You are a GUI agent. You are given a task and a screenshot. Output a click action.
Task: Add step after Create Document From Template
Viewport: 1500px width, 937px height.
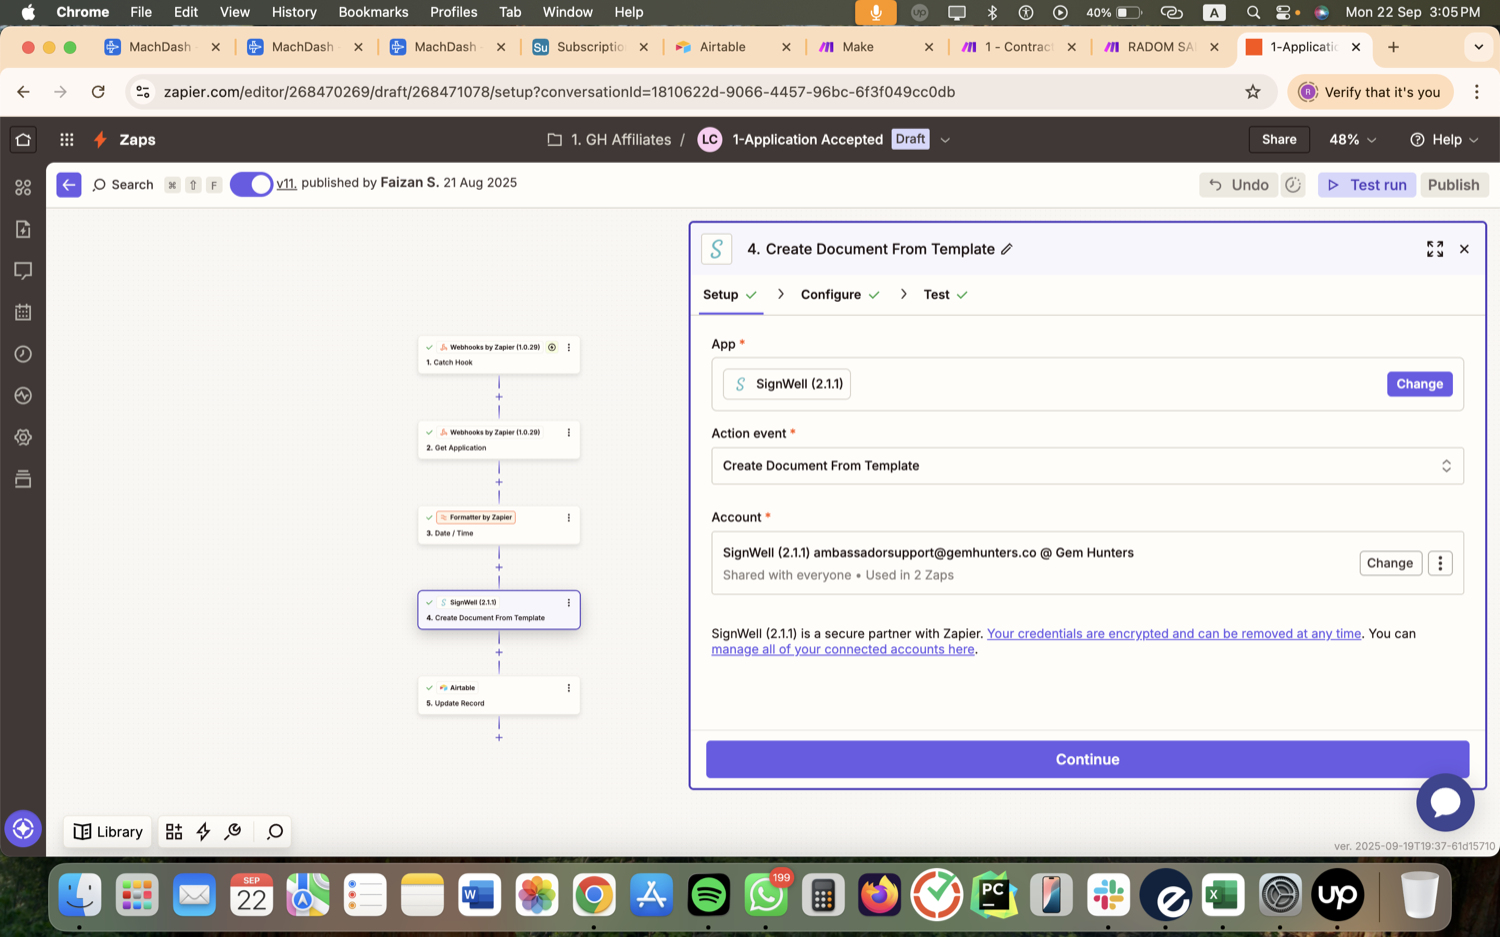pos(499,652)
